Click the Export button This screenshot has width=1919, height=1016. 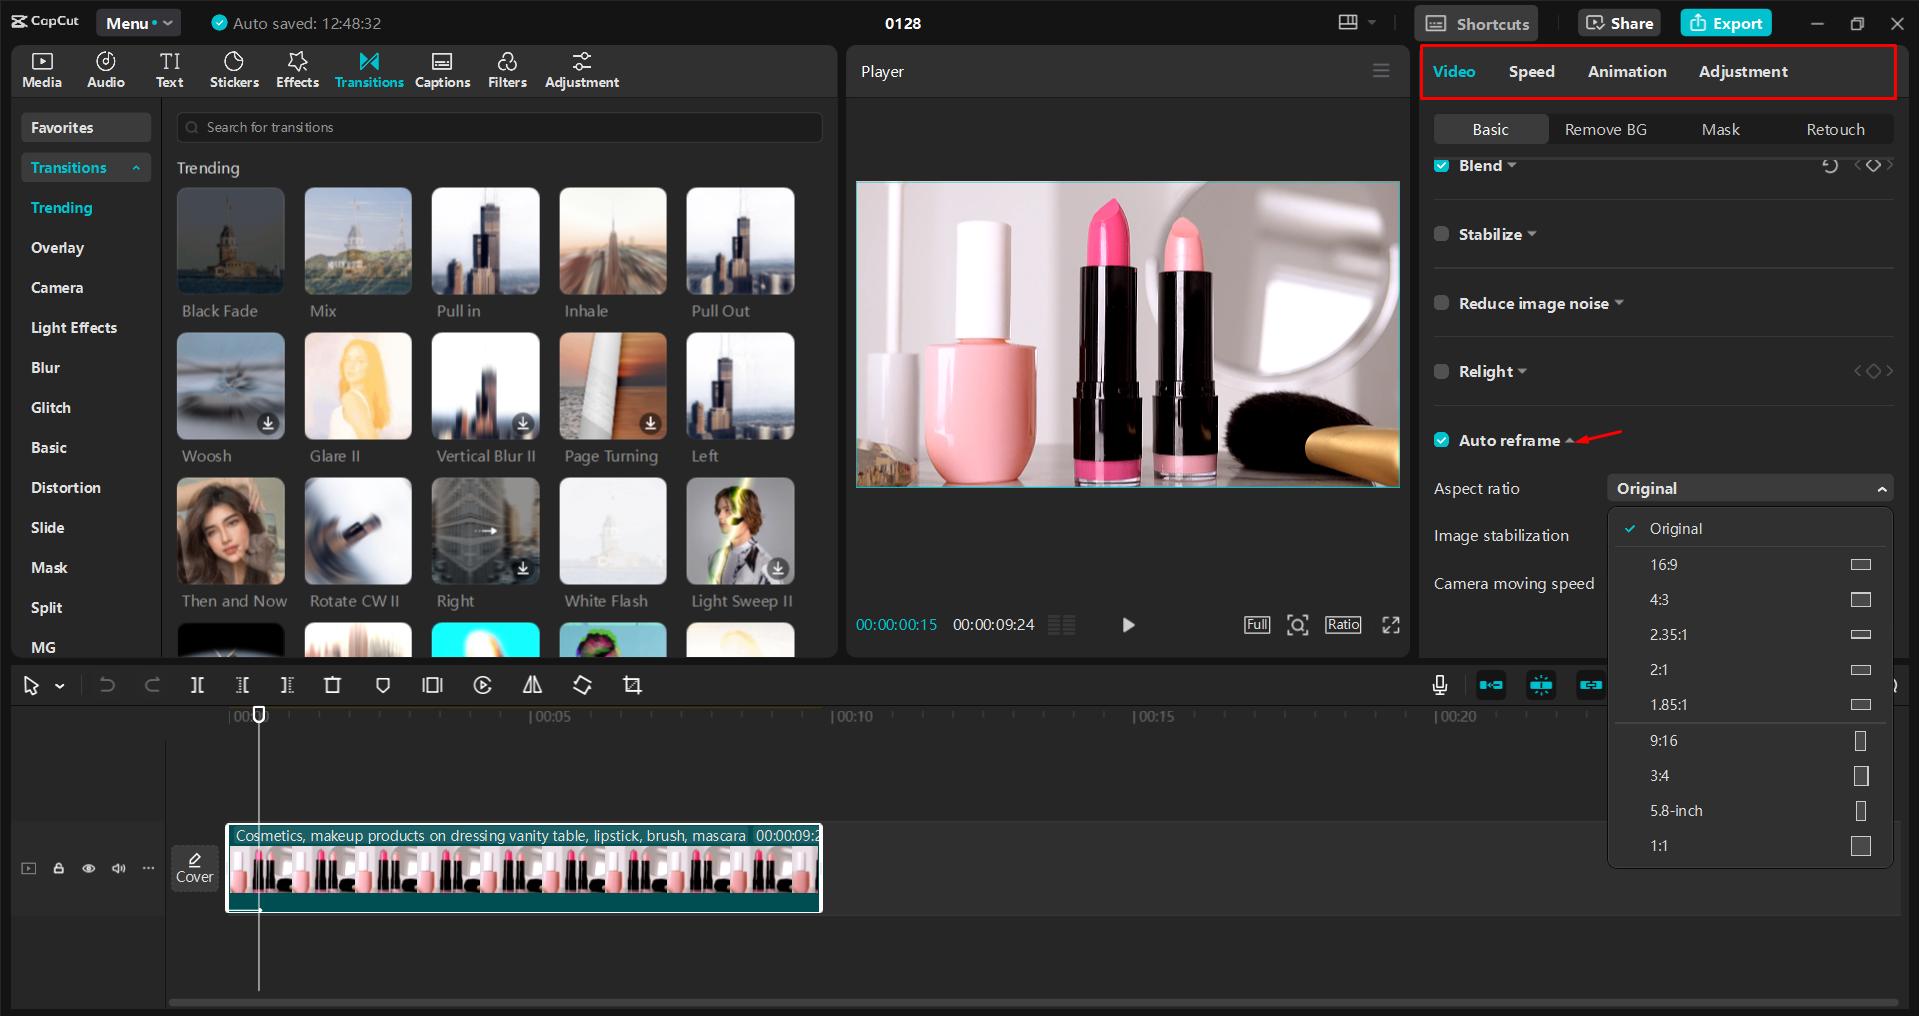pyautogui.click(x=1725, y=23)
